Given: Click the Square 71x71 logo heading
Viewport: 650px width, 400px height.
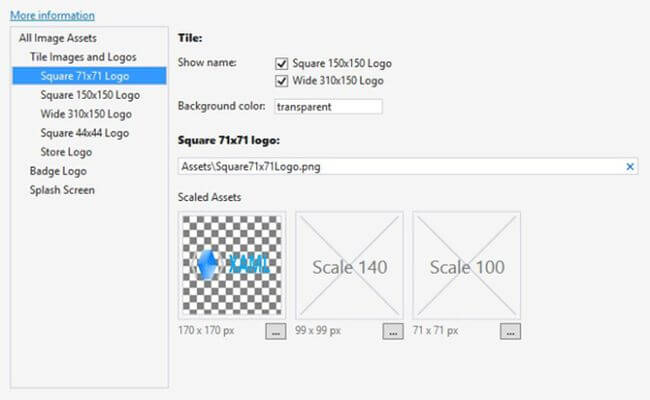Looking at the screenshot, I should [x=228, y=141].
